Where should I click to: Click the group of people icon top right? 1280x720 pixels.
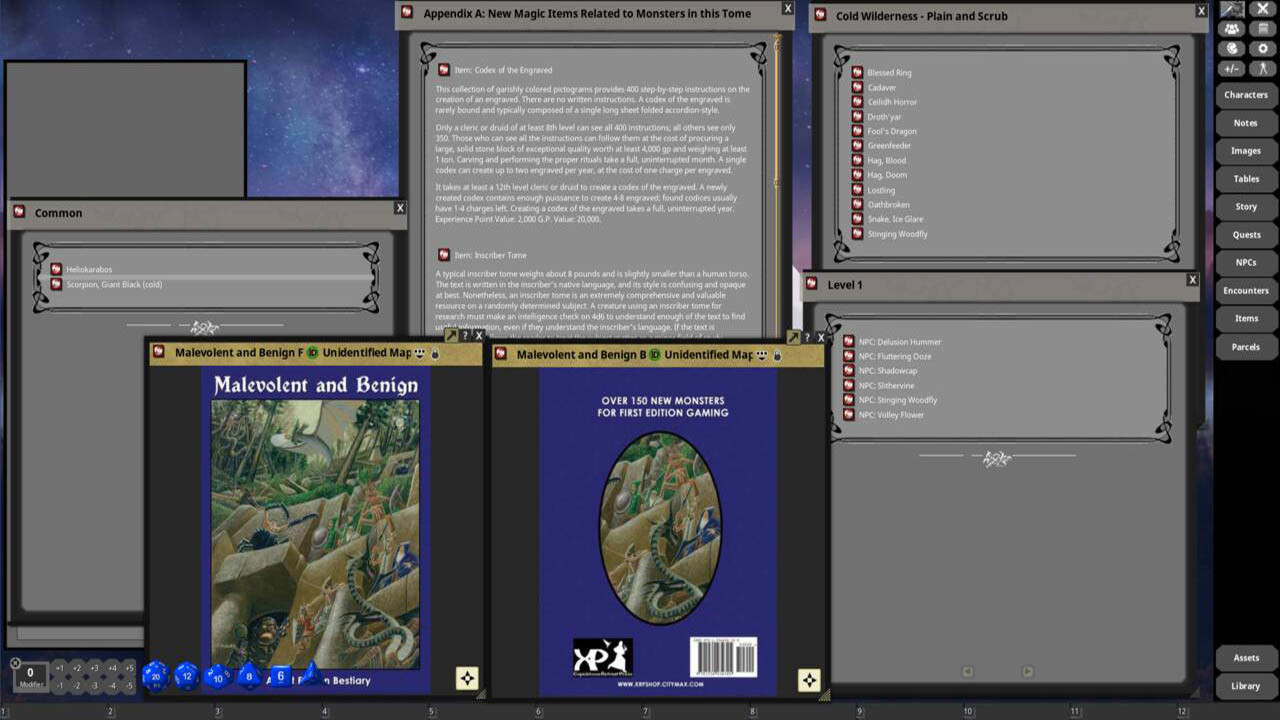point(1231,28)
